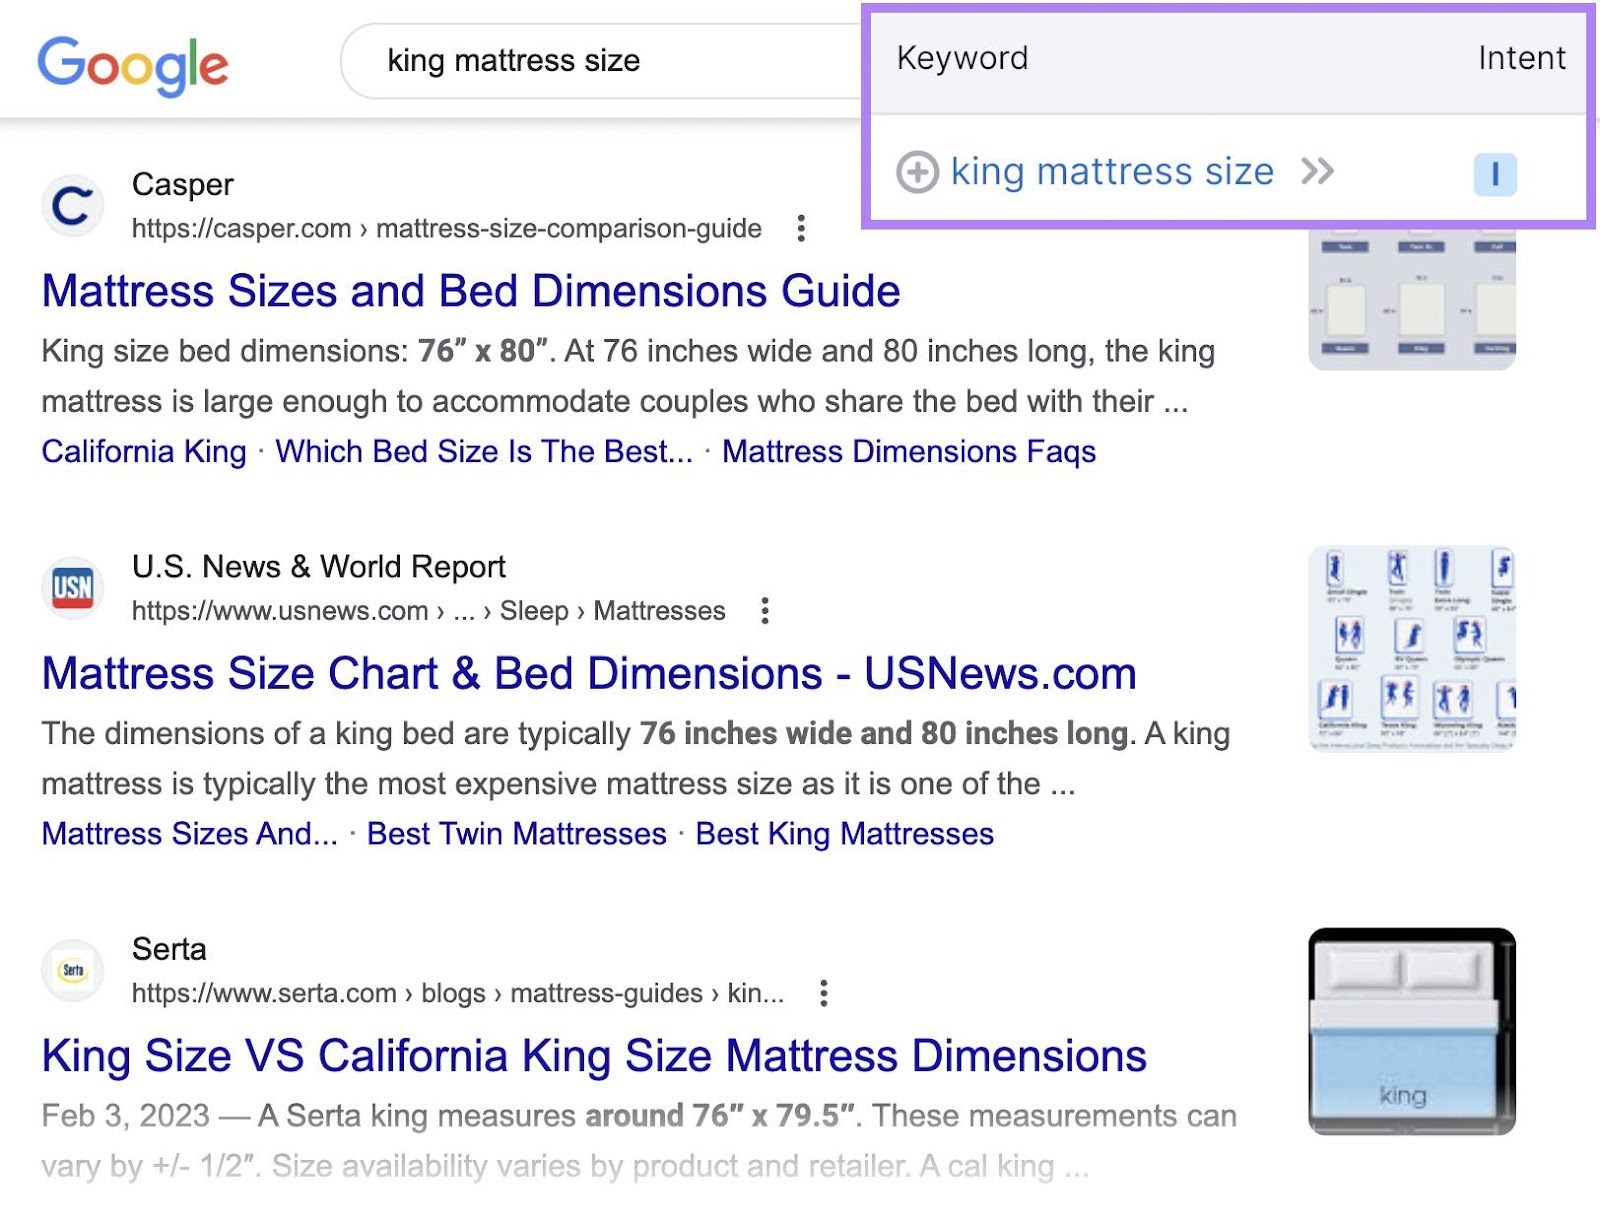Viewport: 1600px width, 1226px height.
Task: Click the casper.com URL breadcrumb
Action: (446, 229)
